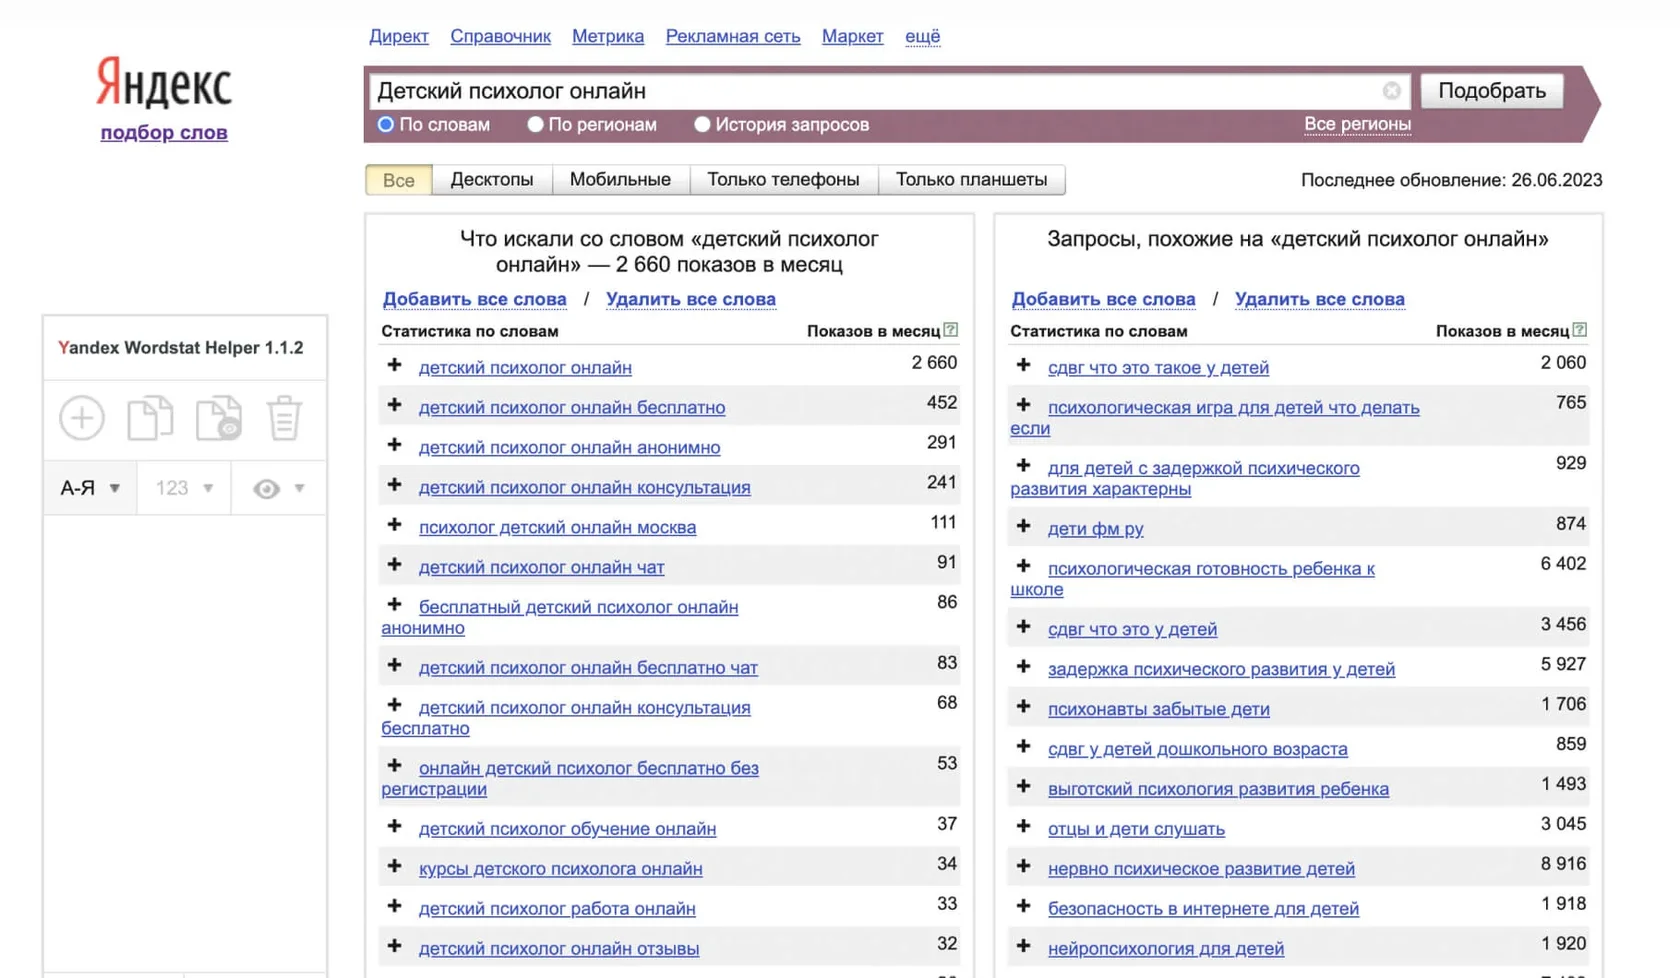The image size is (1680, 978).
Task: Add 'психонавты забытые дети' using plus icon
Action: coord(1024,707)
